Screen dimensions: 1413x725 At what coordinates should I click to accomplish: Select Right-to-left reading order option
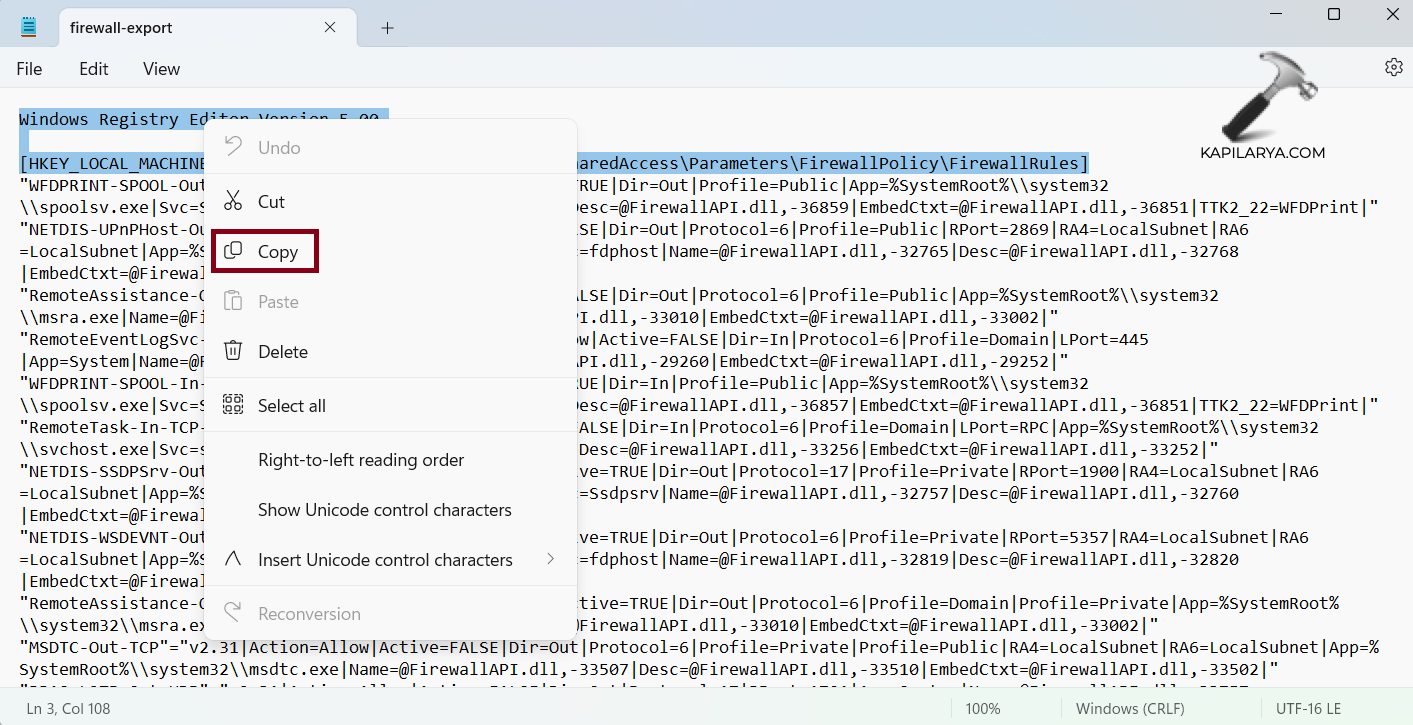click(x=361, y=460)
